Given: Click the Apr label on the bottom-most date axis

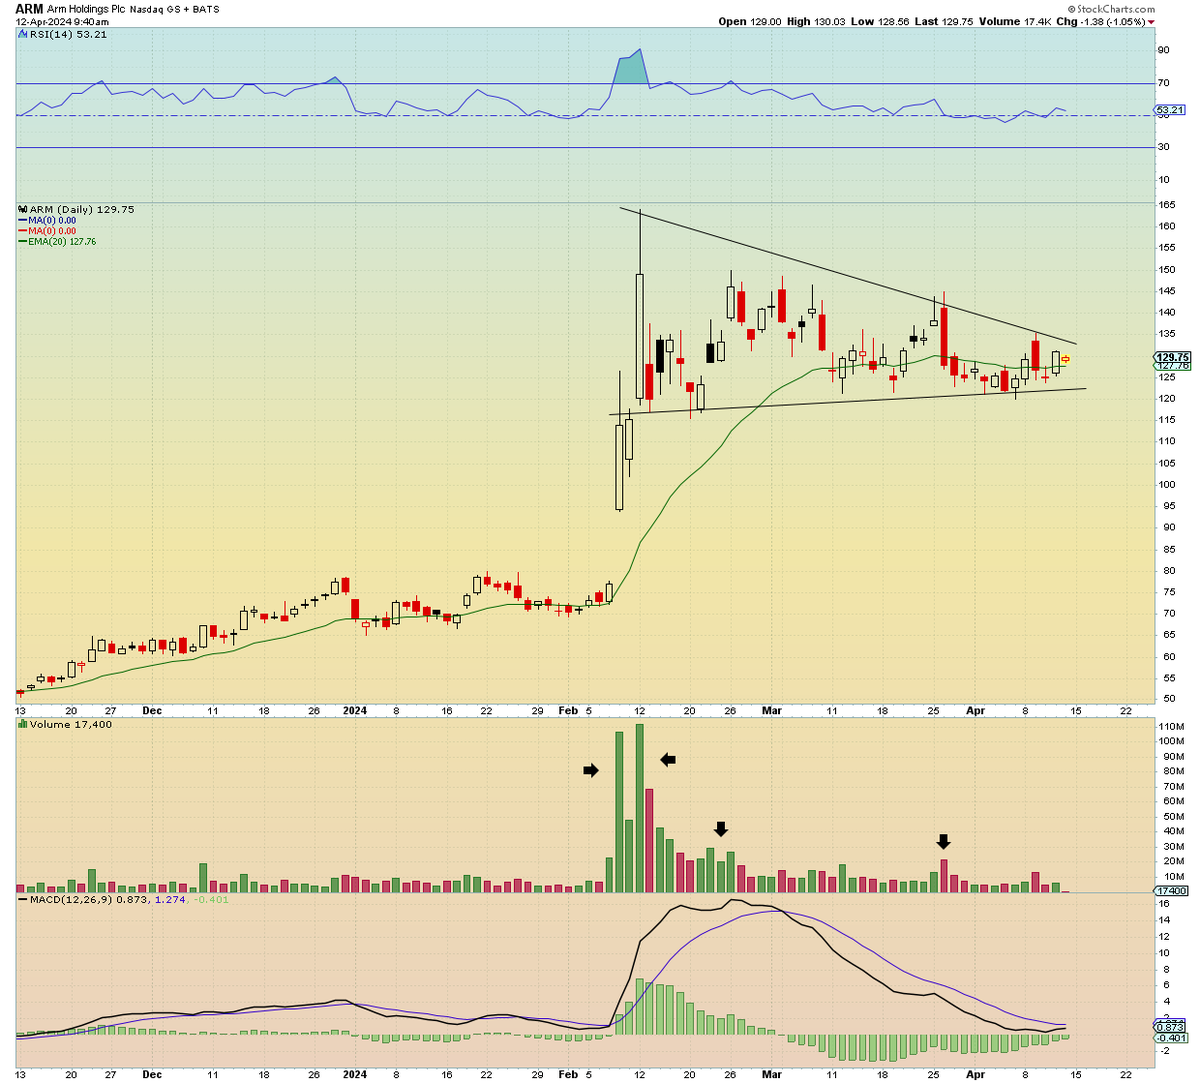Looking at the screenshot, I should coord(976,1074).
